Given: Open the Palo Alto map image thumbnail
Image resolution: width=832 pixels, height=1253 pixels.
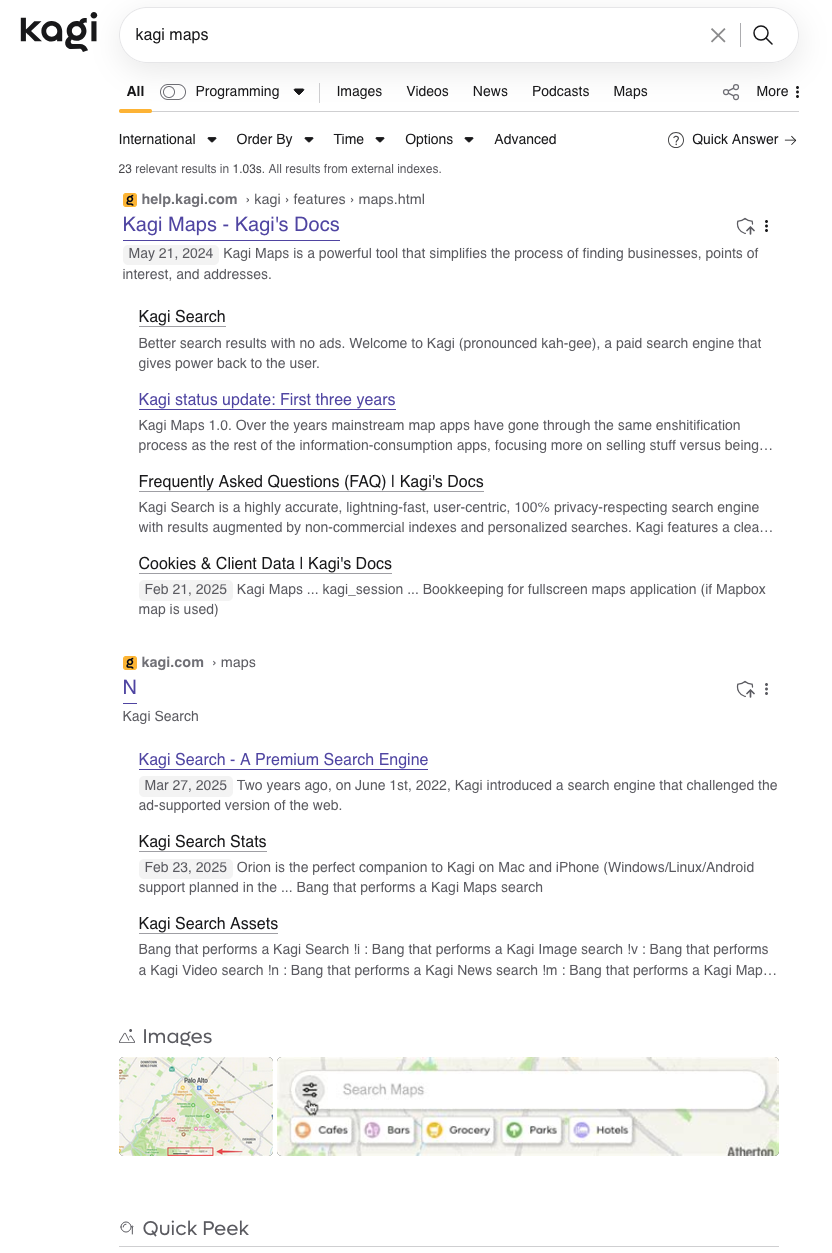Looking at the screenshot, I should [x=195, y=1106].
